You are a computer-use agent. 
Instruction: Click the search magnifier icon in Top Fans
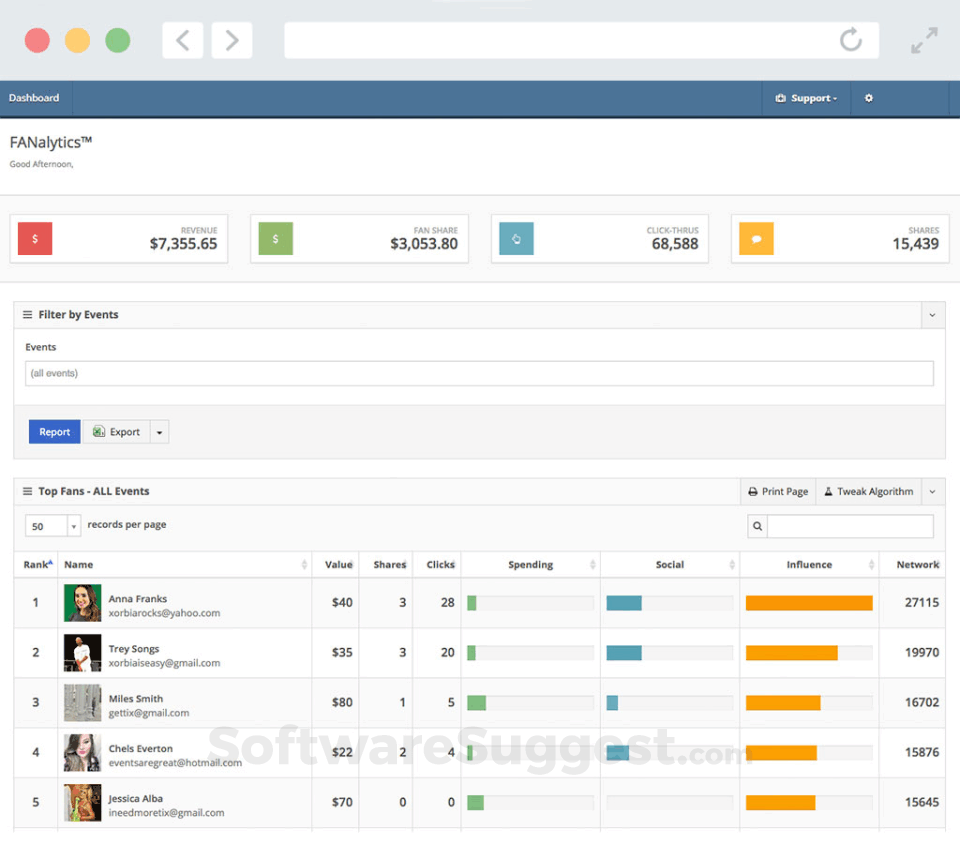coord(758,526)
